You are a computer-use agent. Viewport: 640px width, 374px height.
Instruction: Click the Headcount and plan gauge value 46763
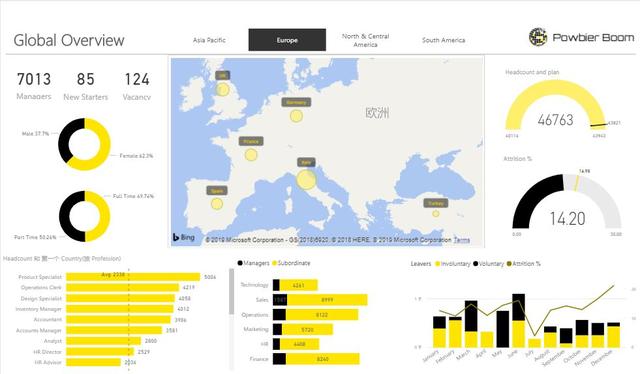(x=556, y=120)
